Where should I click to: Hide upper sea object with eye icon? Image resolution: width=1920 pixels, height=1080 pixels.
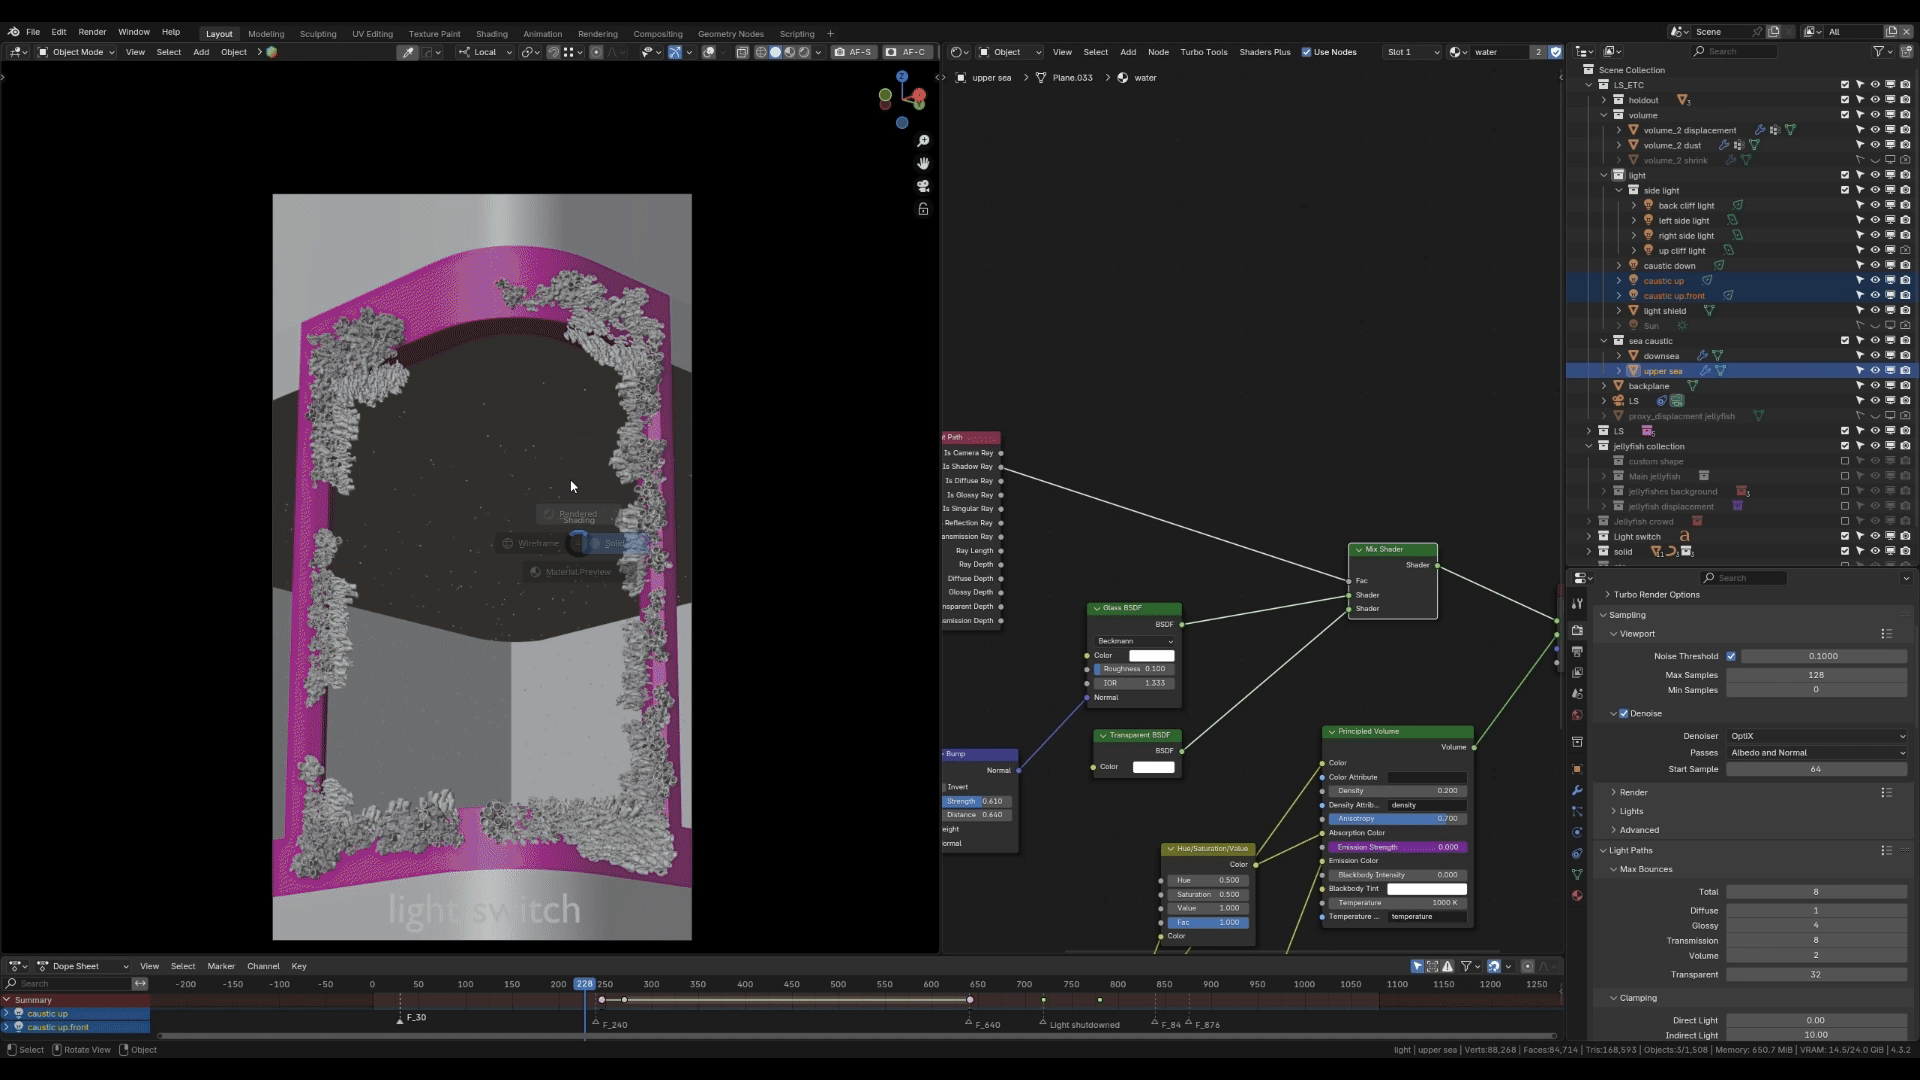(x=1875, y=371)
